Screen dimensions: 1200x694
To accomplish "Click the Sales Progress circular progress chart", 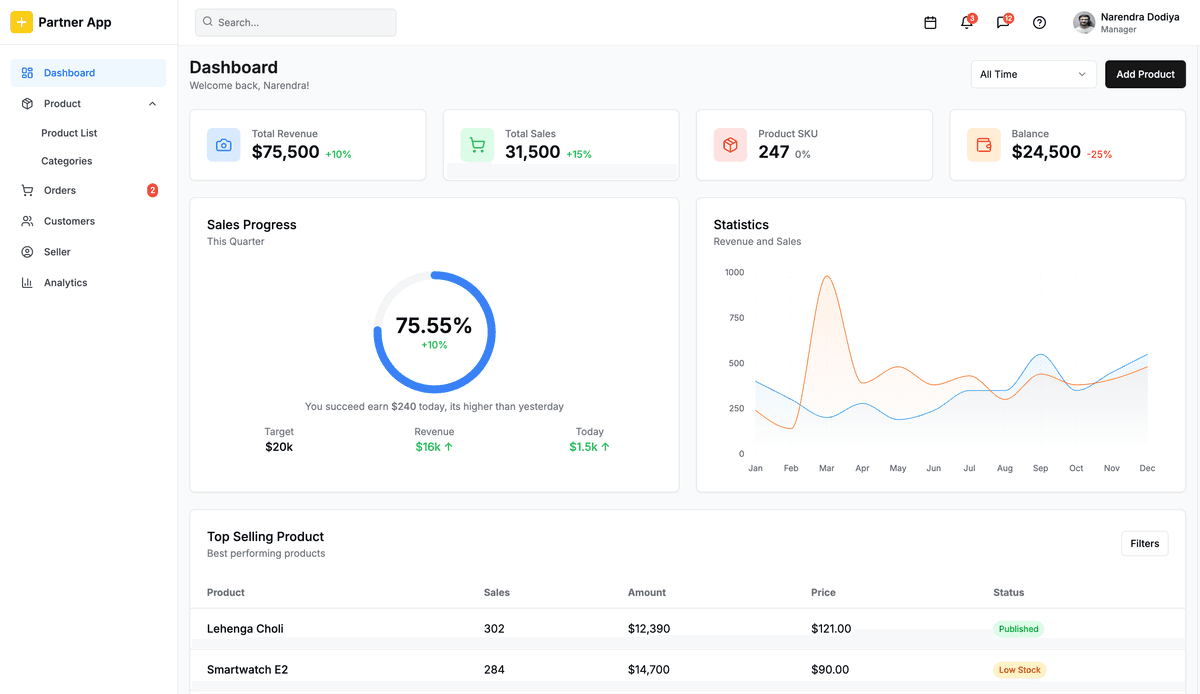I will (x=434, y=331).
